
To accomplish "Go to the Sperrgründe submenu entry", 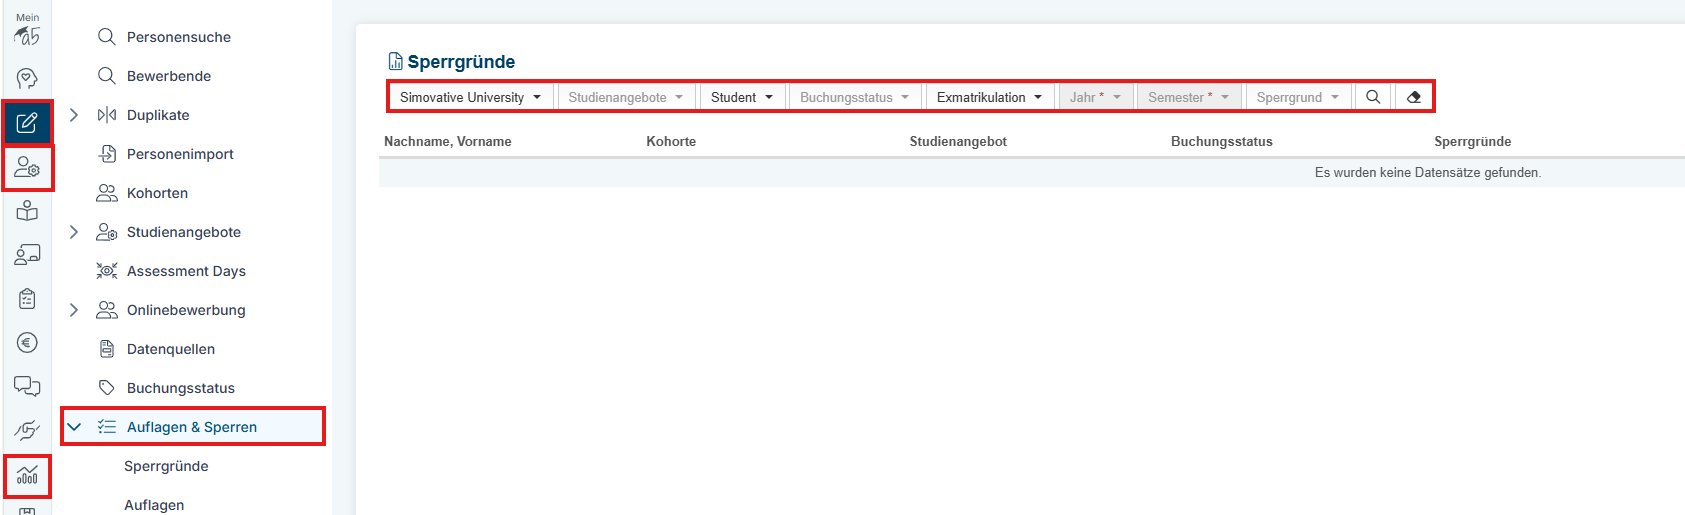I will click(166, 466).
